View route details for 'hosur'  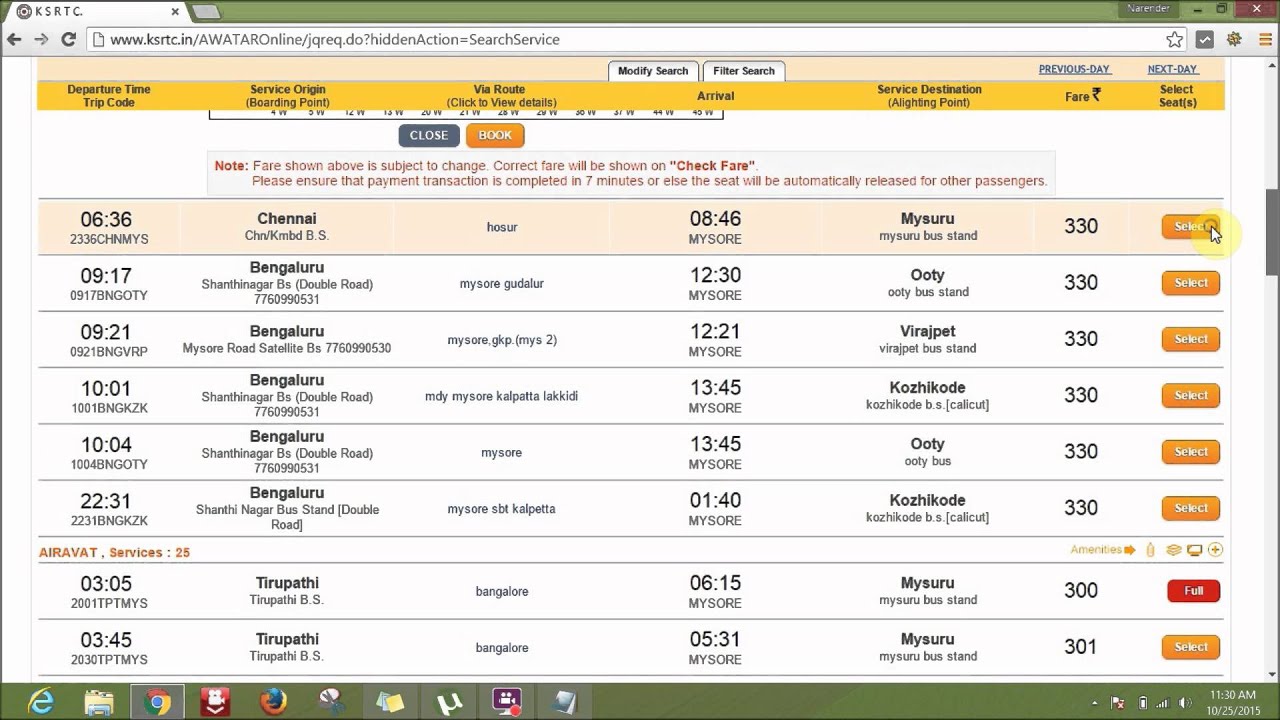point(502,227)
